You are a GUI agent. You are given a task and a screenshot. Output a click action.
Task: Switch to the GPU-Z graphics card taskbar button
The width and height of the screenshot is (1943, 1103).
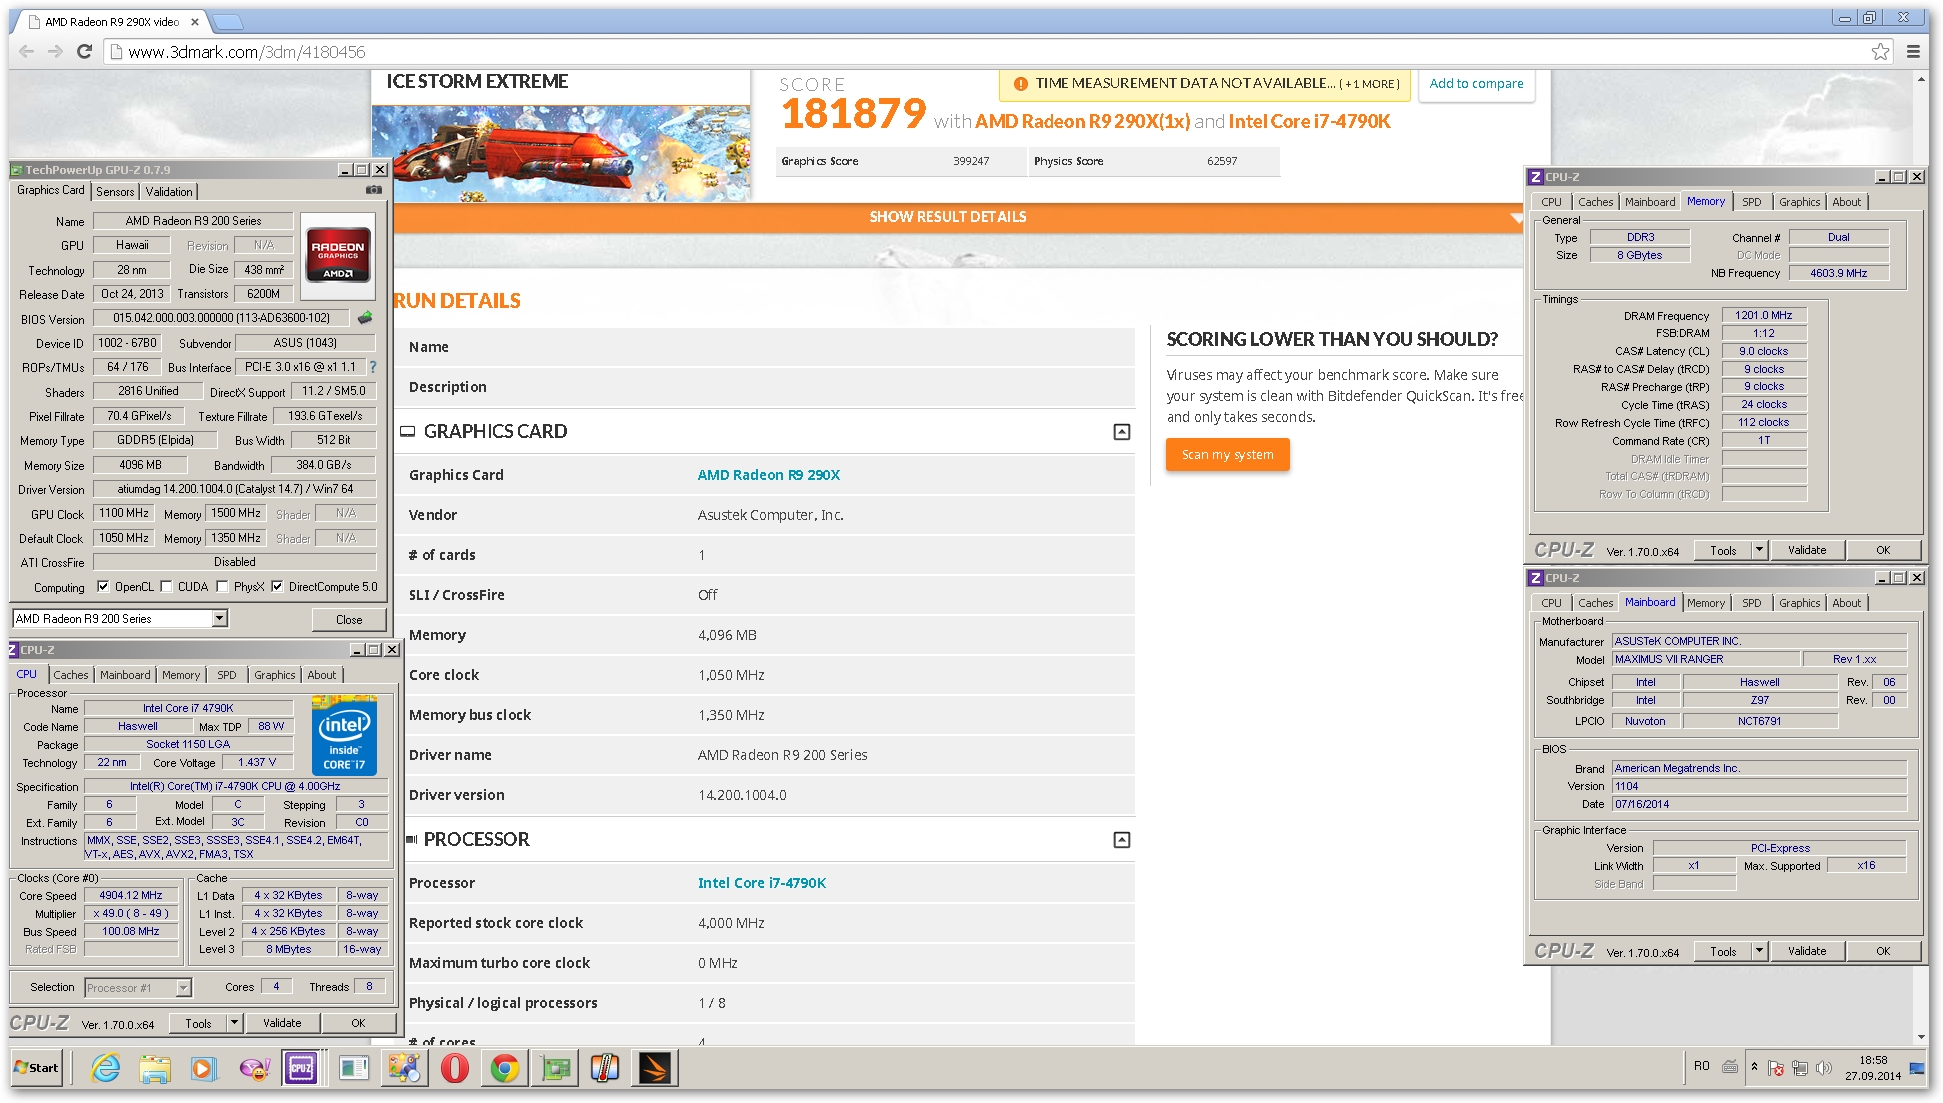(x=555, y=1068)
